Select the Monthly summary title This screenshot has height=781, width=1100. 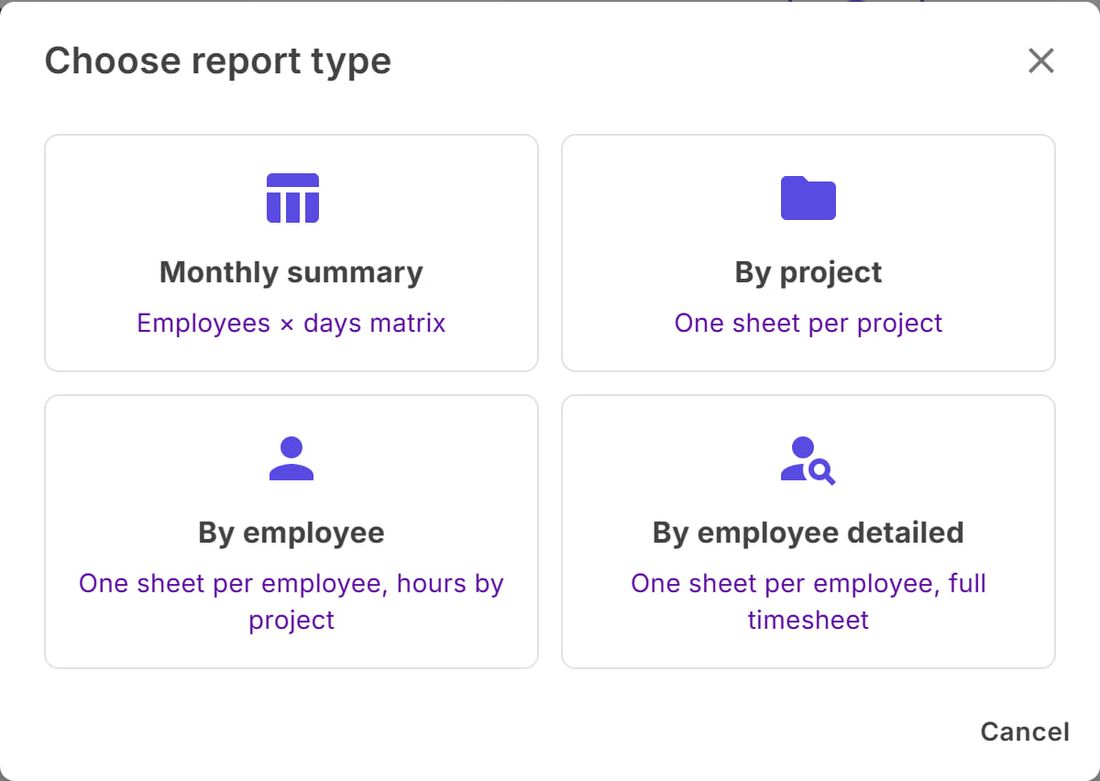click(x=291, y=272)
